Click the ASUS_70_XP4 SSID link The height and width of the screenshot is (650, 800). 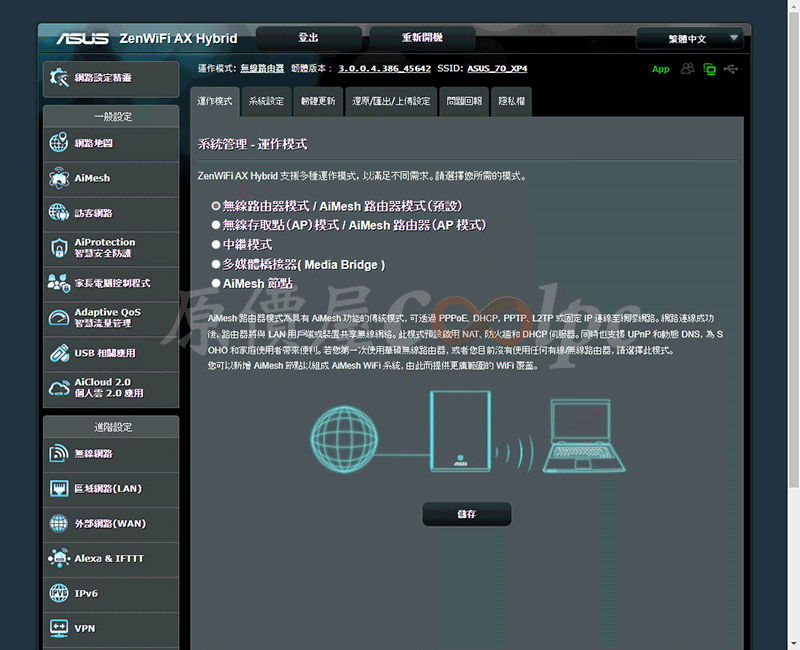pyautogui.click(x=497, y=68)
